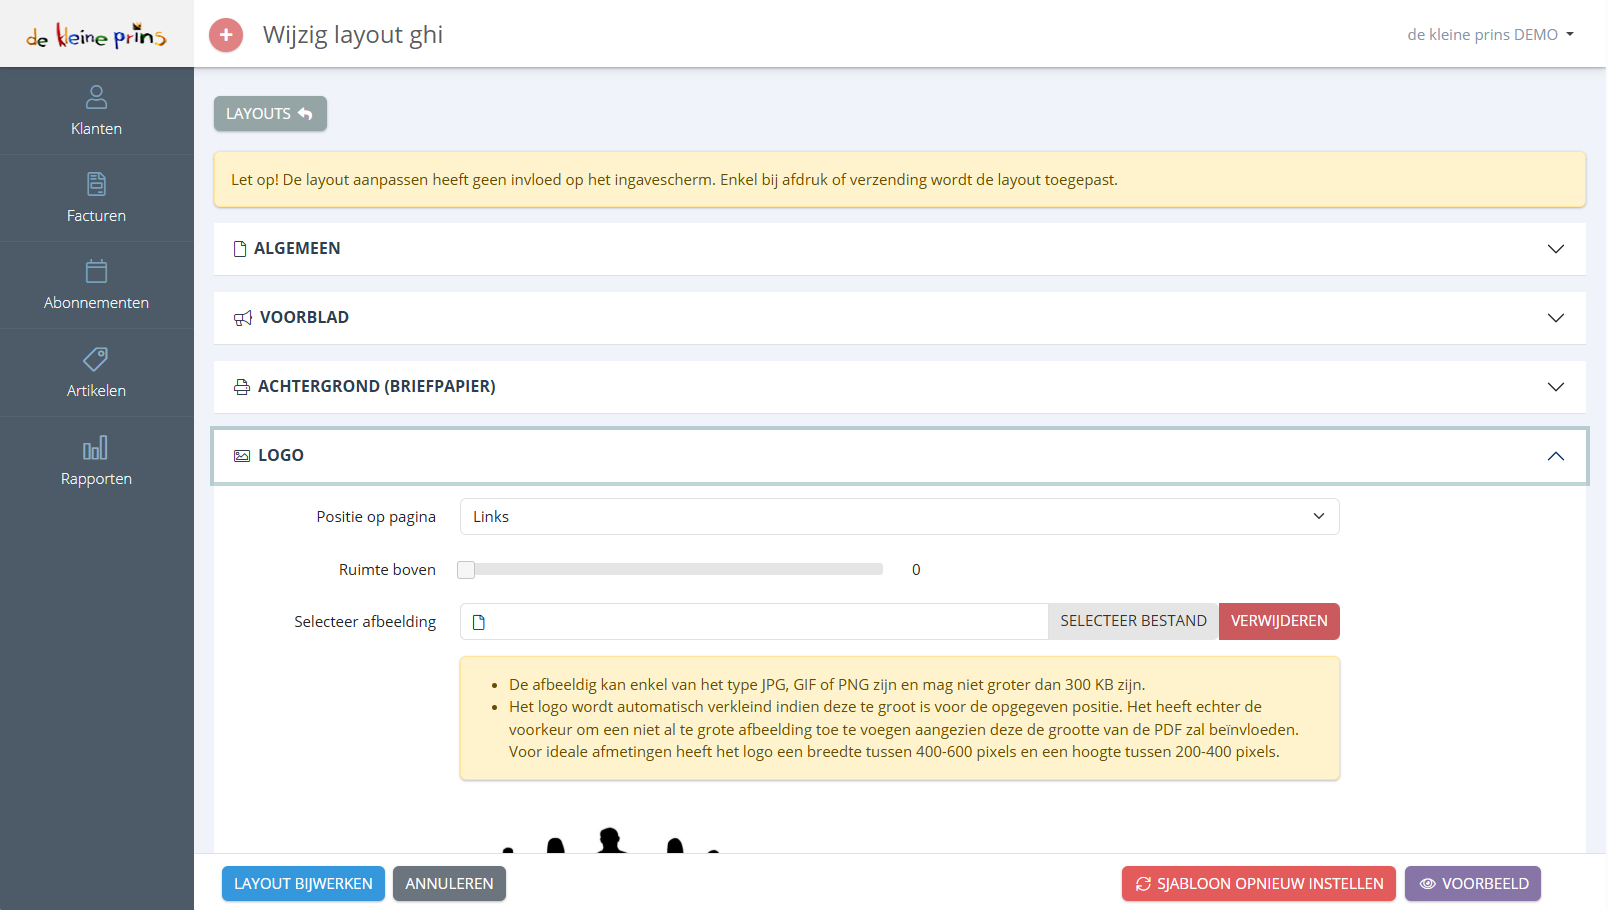Open the VOORBEELD preview
The image size is (1608, 910).
click(1473, 884)
